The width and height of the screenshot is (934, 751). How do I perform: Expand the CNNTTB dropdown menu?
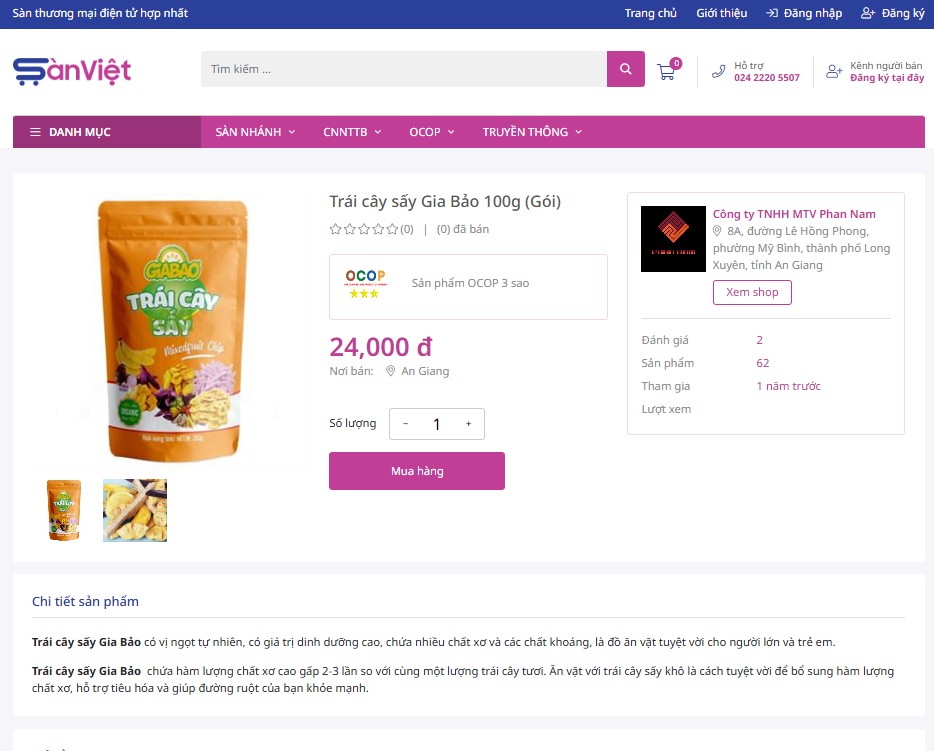pos(352,132)
